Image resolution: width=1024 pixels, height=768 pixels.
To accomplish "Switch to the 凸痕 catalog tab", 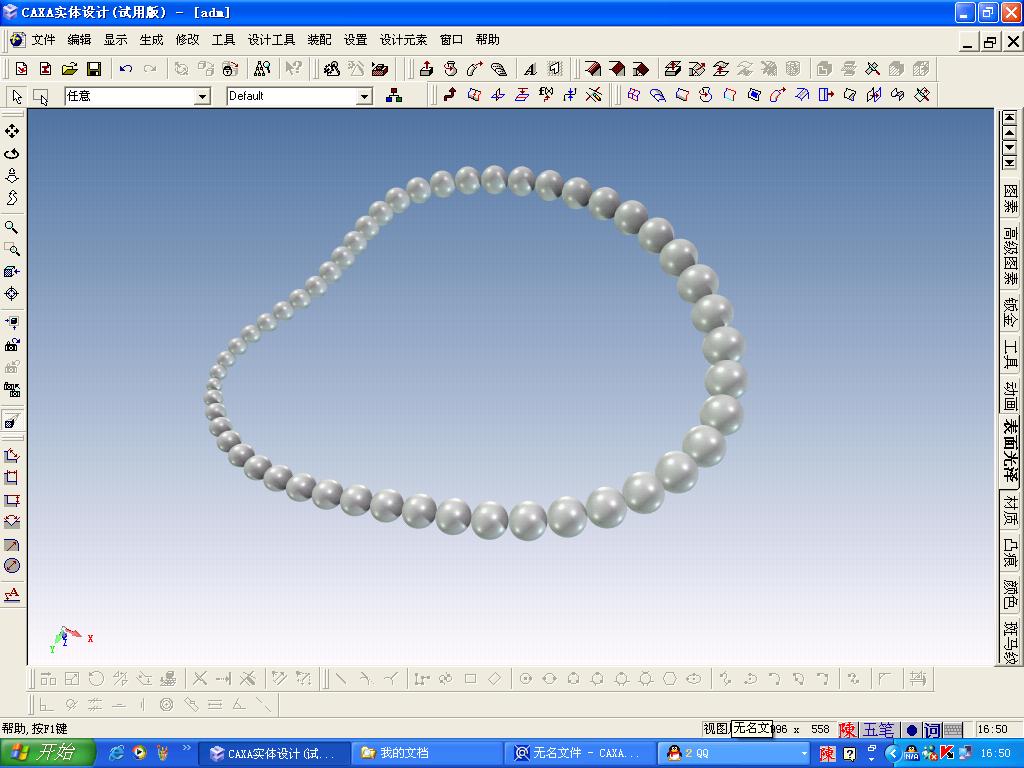I will [1010, 552].
